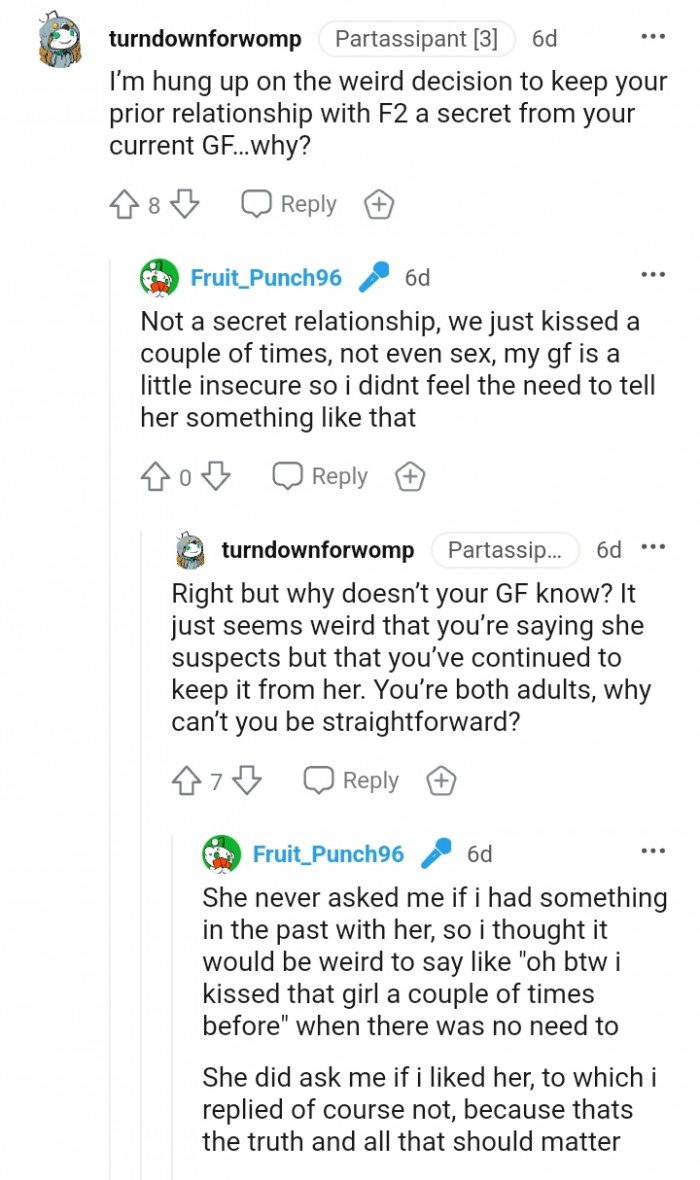Viewport: 700px width, 1180px height.
Task: Click the OP microphone badge next to Fruit_Punch96
Action: 372,277
